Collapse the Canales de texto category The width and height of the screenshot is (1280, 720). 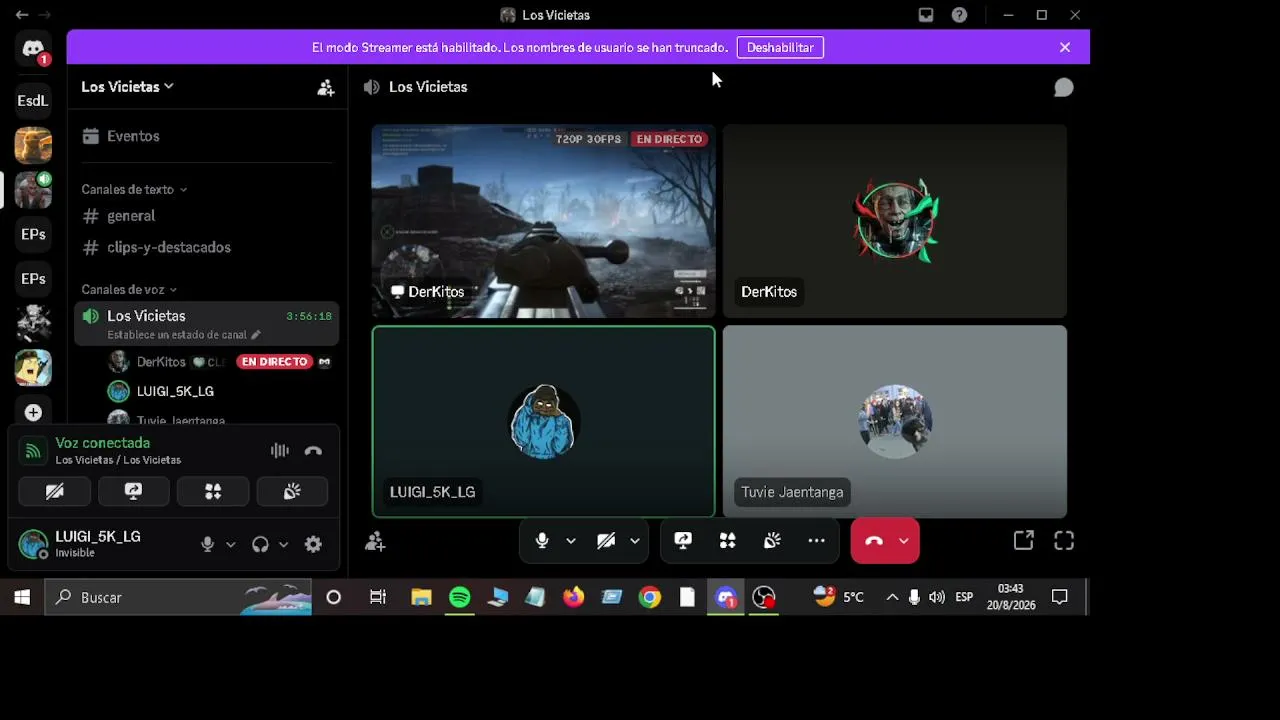pyautogui.click(x=134, y=189)
